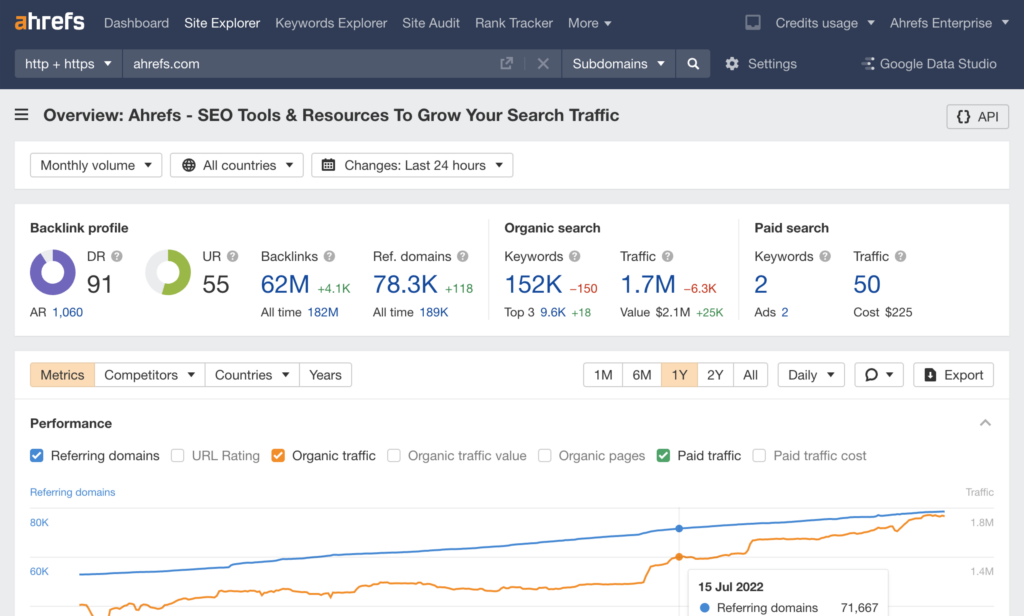
Task: Click the UR donut chart
Action: pos(168,272)
